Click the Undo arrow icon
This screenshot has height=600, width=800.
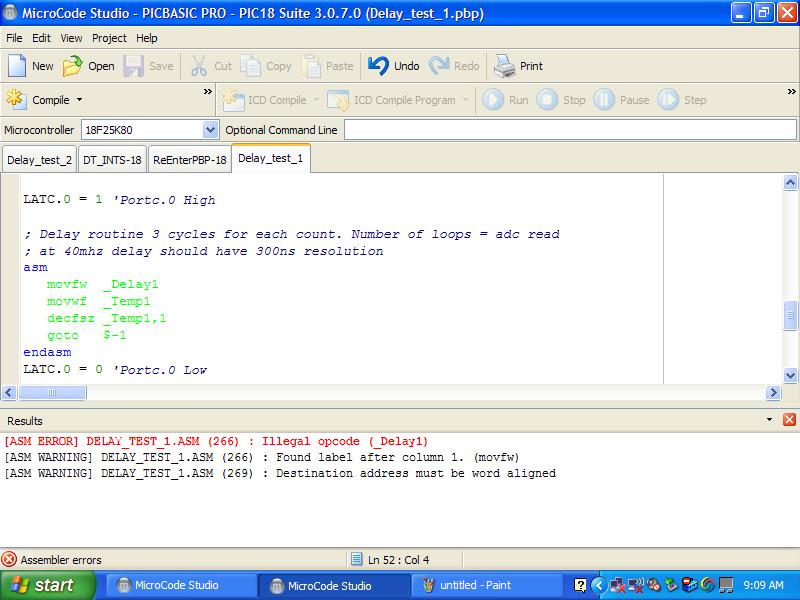pyautogui.click(x=378, y=66)
